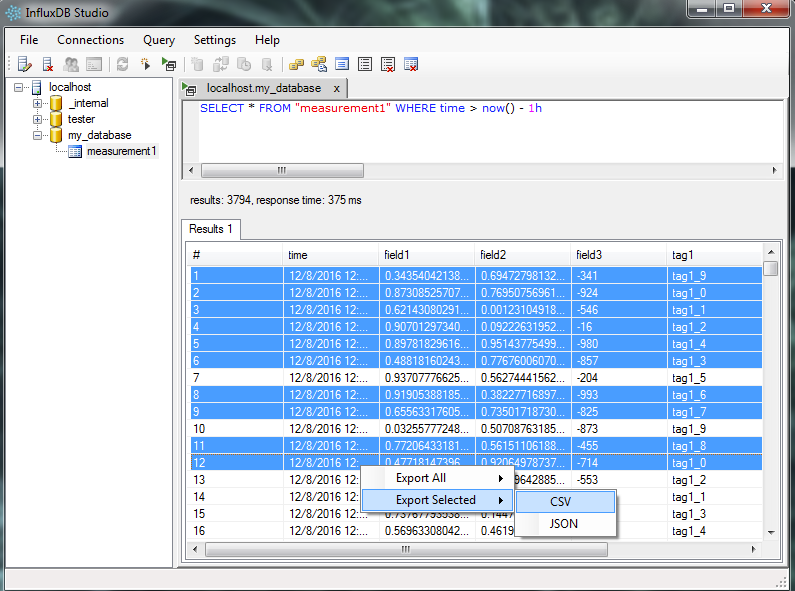Click the drop database toolbar icon

click(267, 64)
